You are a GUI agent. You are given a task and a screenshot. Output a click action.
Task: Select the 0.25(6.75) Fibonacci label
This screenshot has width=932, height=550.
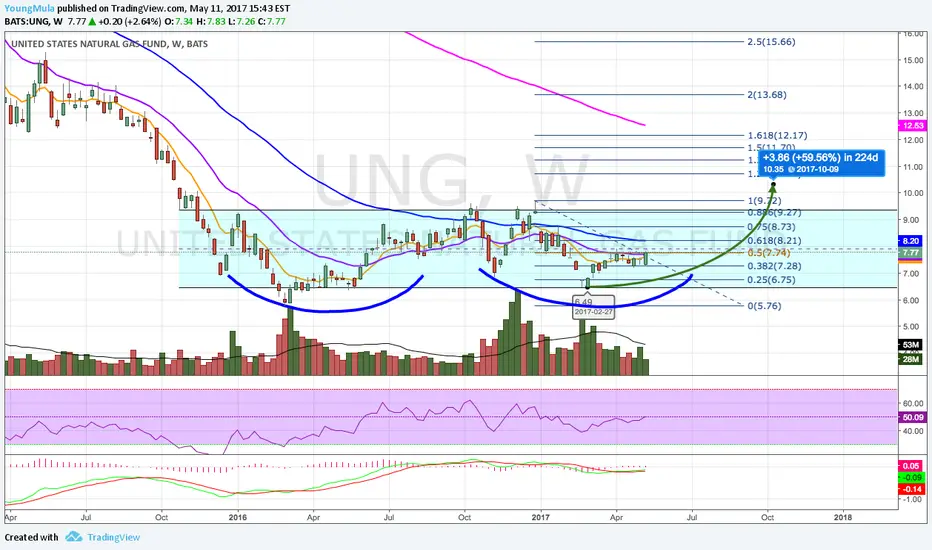point(772,280)
